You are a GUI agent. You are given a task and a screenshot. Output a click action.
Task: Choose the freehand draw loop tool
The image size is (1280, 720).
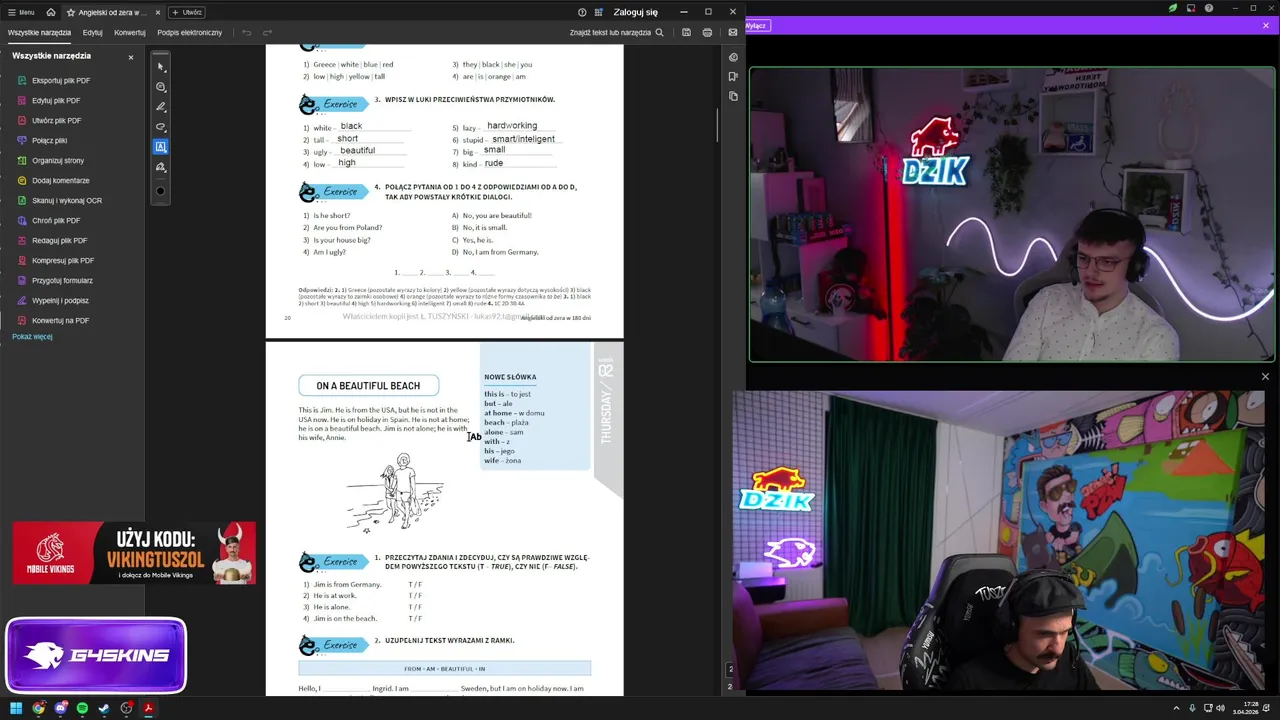pyautogui.click(x=160, y=127)
